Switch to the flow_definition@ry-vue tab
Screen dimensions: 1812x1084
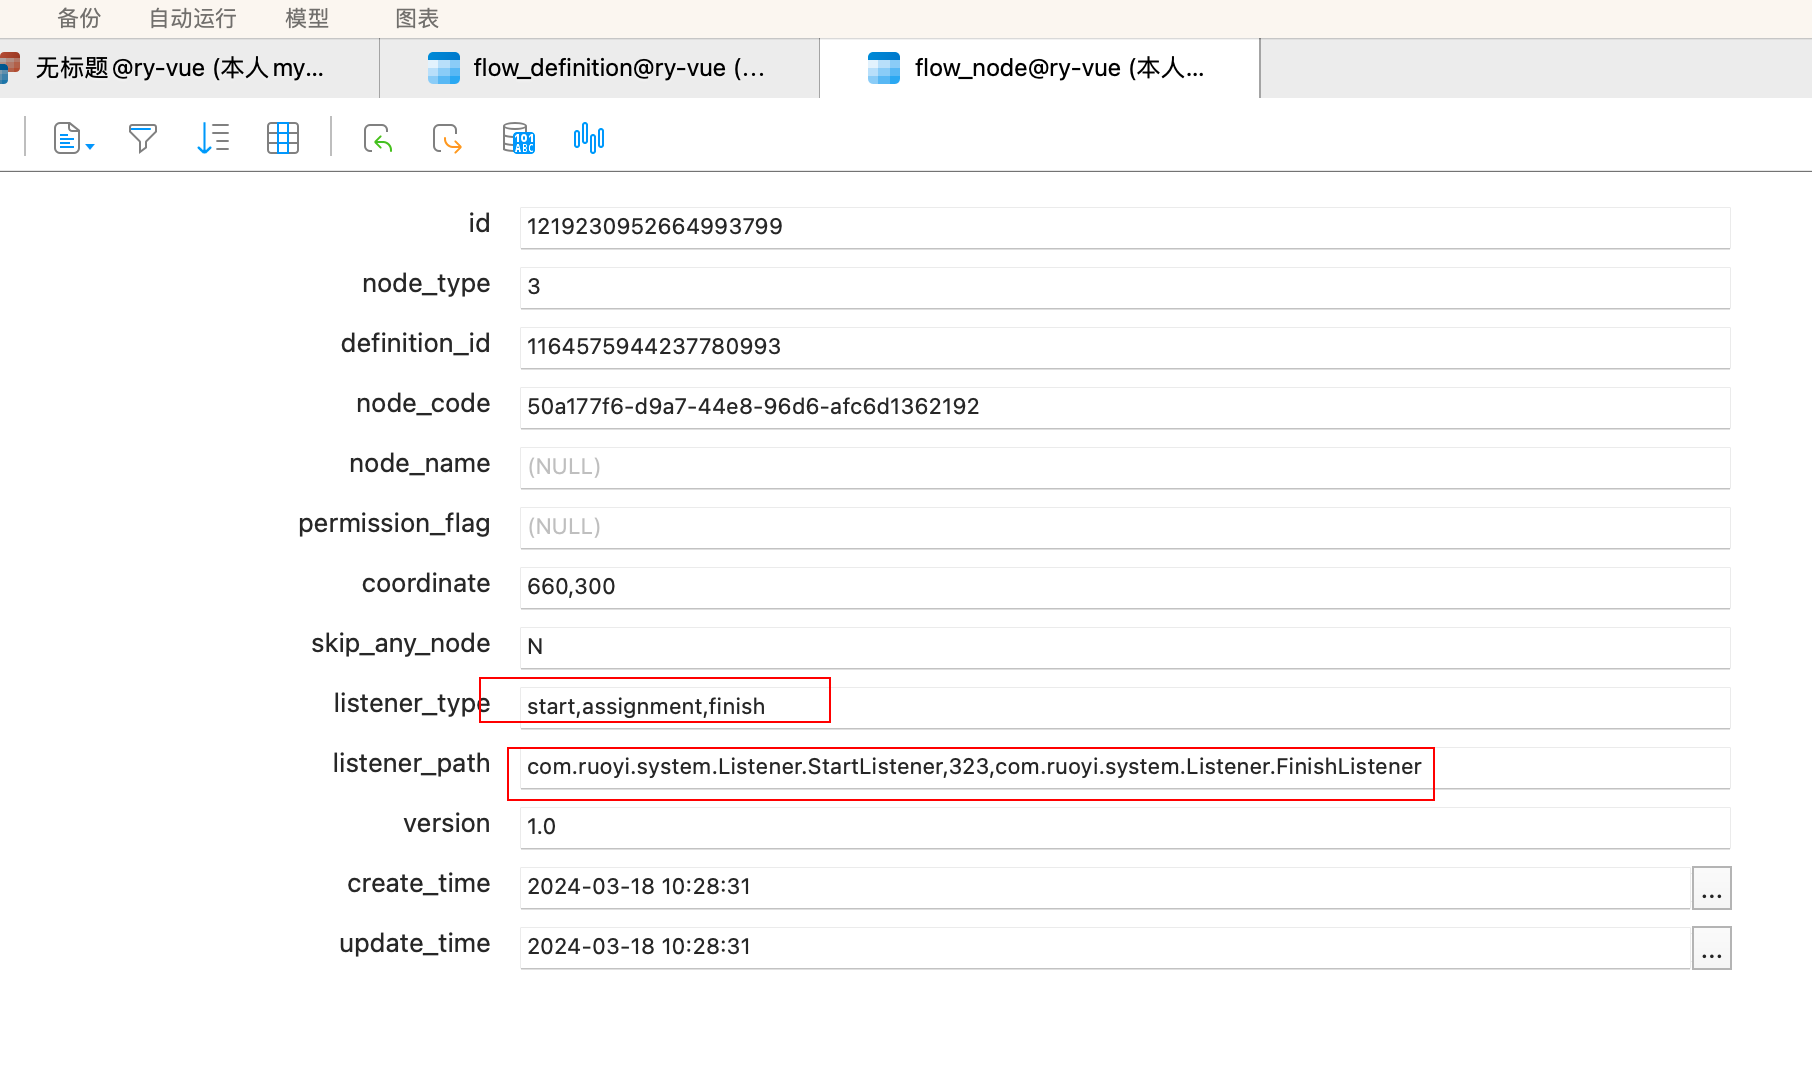600,68
